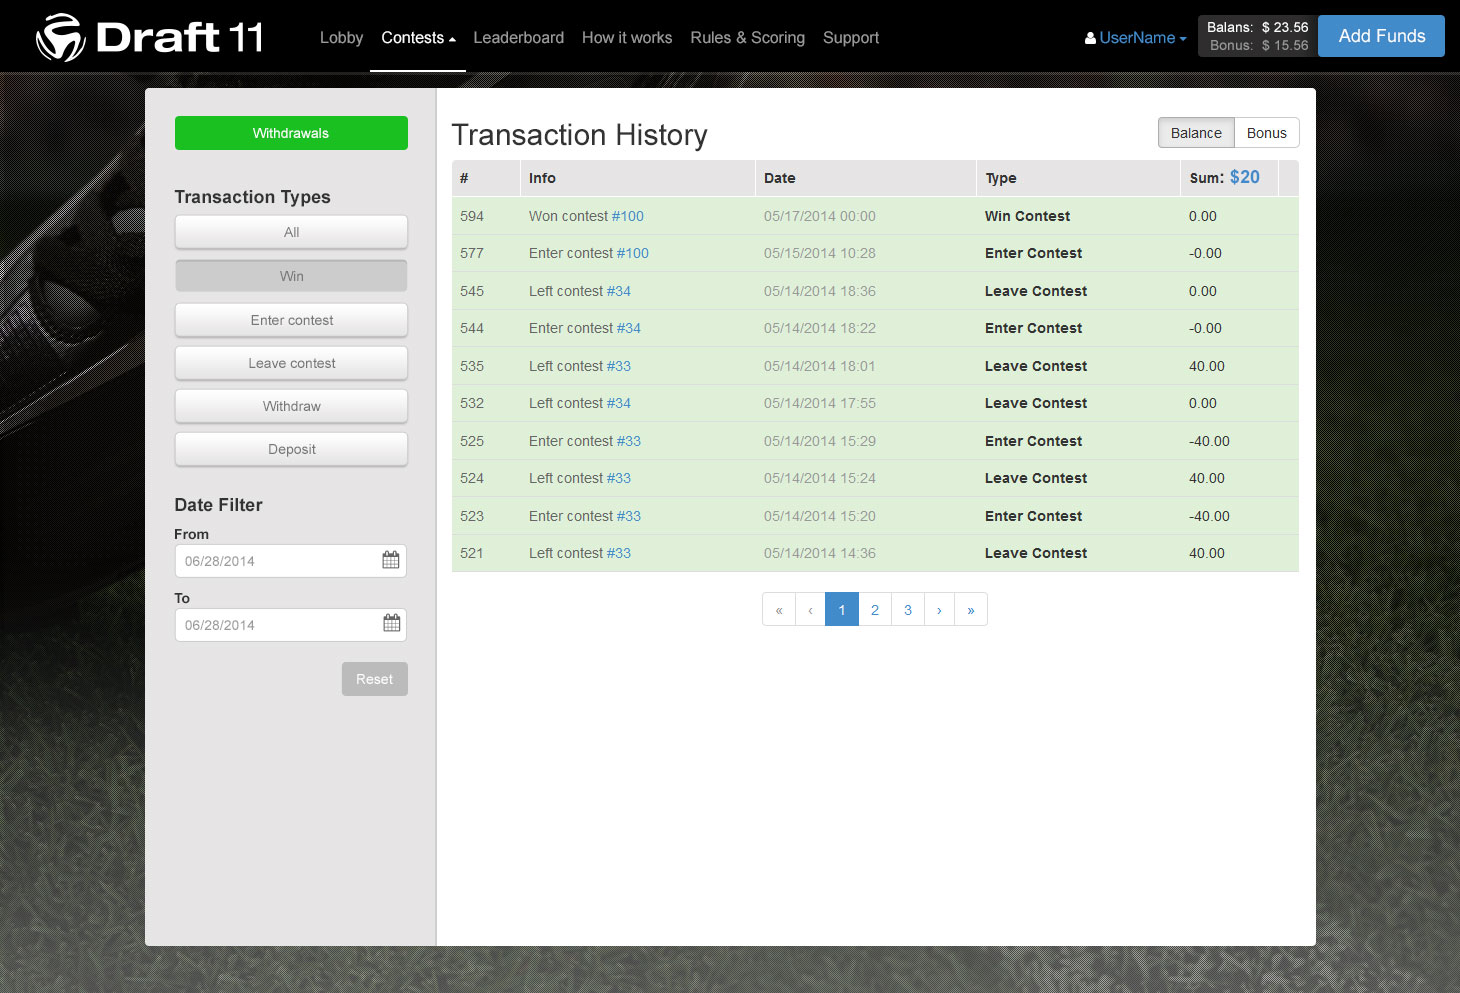1460x993 pixels.
Task: Open contest #34 link in row 545
Action: (619, 291)
